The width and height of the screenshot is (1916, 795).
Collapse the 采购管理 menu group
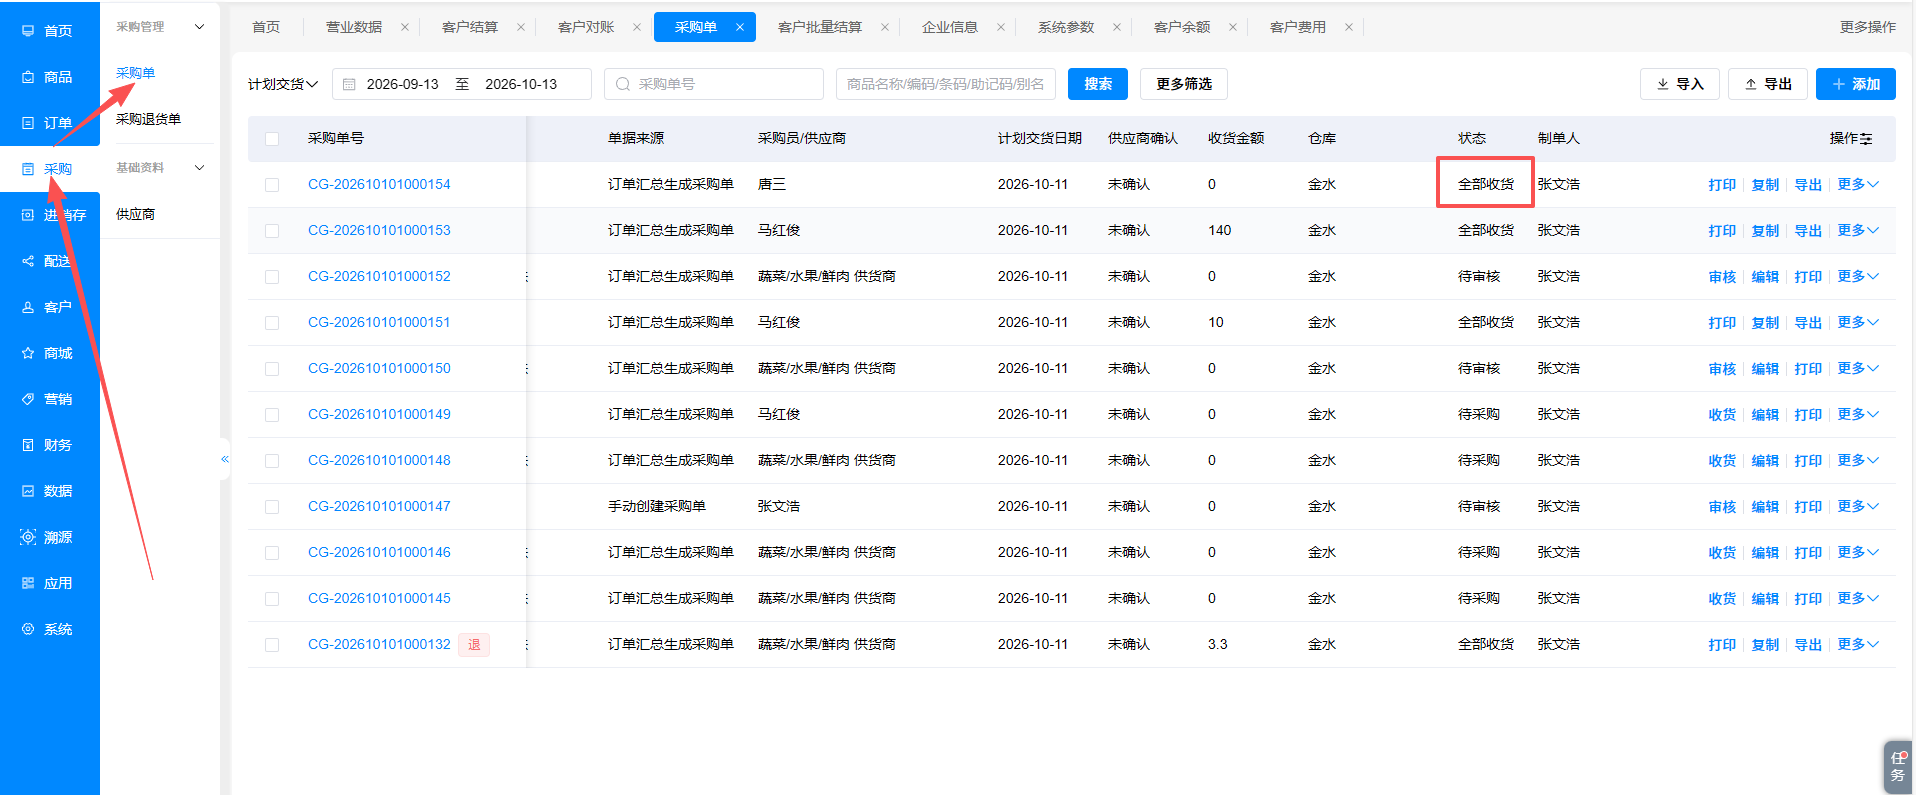point(199,27)
